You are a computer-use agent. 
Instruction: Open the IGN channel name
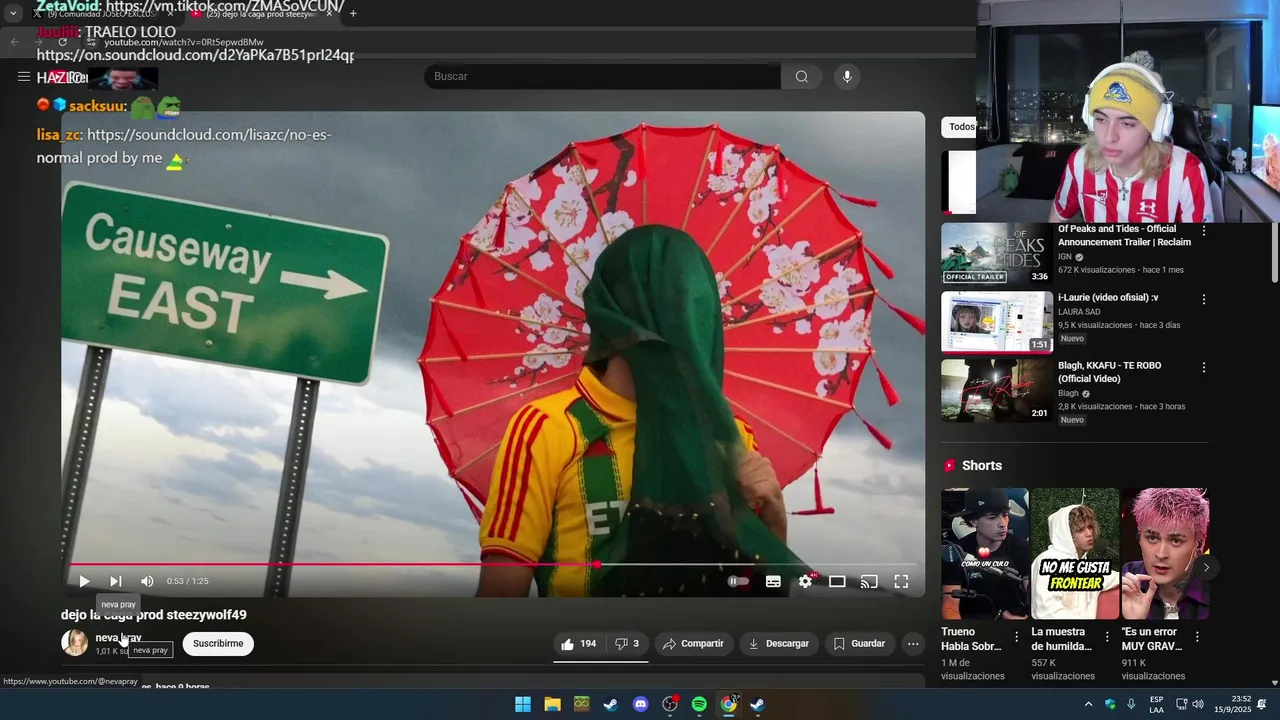point(1065,257)
